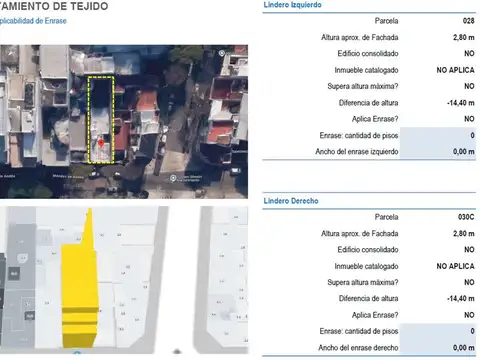Screen dimensions: 480x360
Task: Select 'NO APLICA' value in Lindero Derecho
Action: click(x=455, y=266)
